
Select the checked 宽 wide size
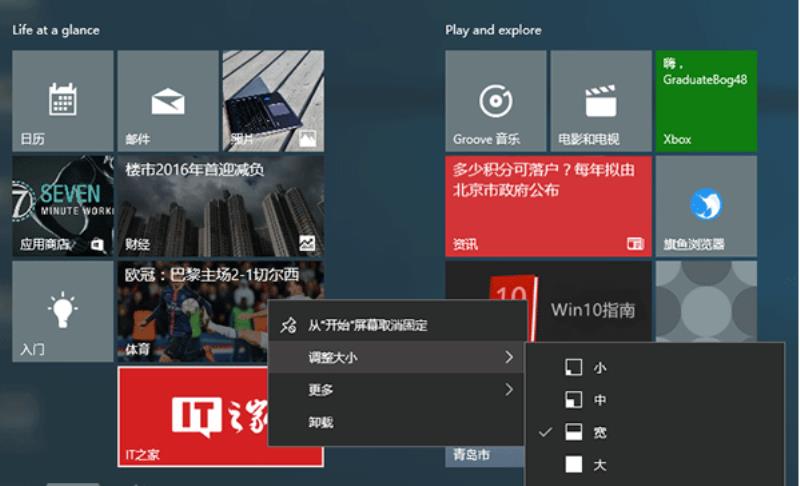[x=655, y=432]
